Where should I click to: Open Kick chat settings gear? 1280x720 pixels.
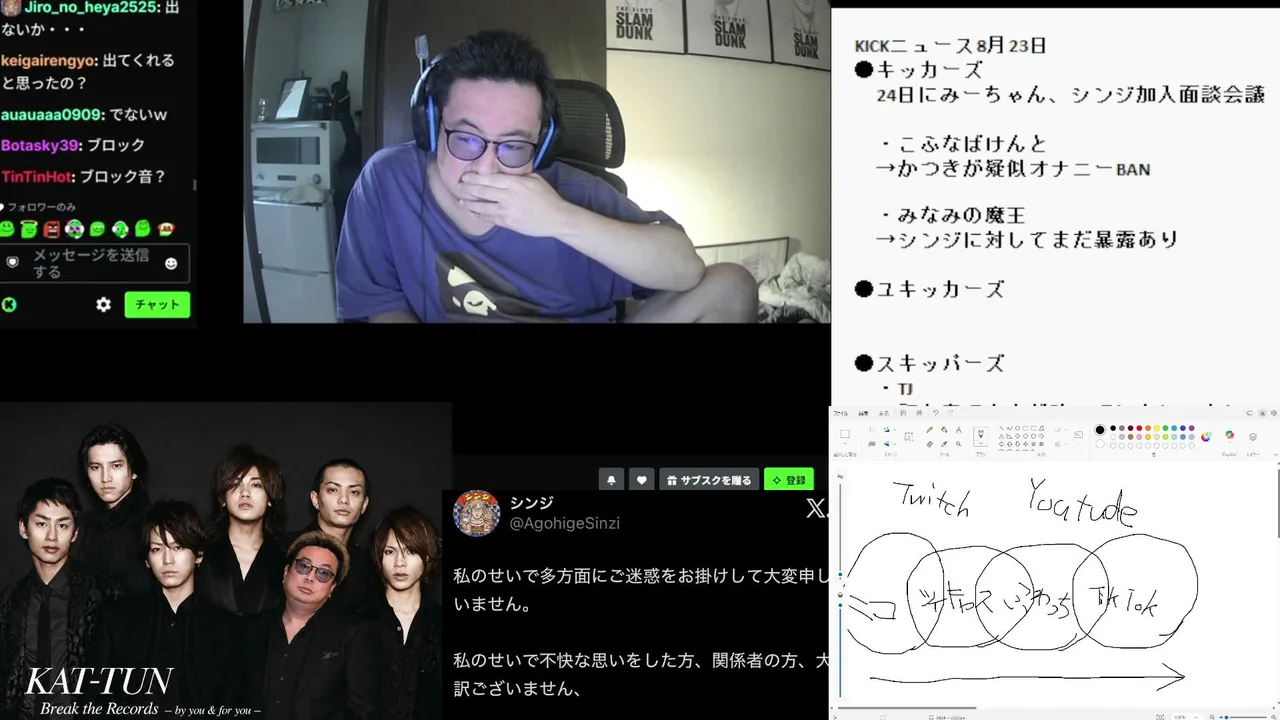coord(104,305)
